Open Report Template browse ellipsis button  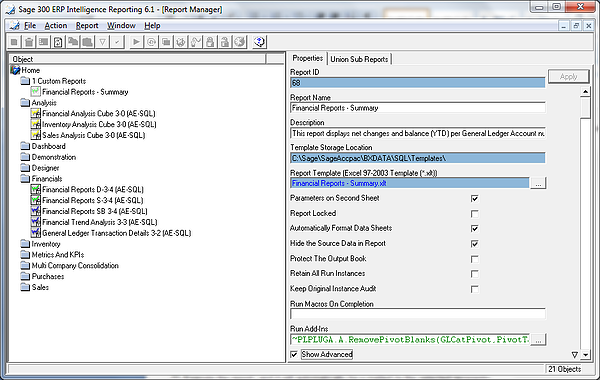(538, 183)
